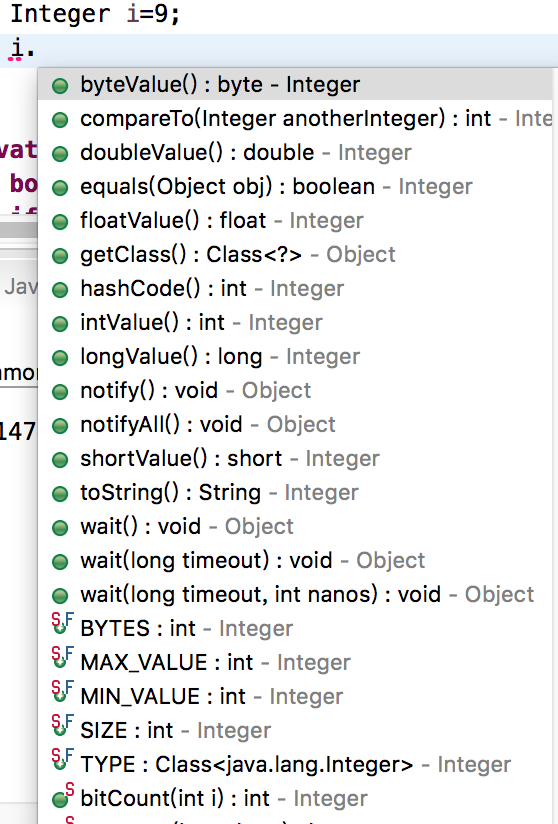Select compareTo(Integer anotherInteger) suggestion

tap(295, 119)
